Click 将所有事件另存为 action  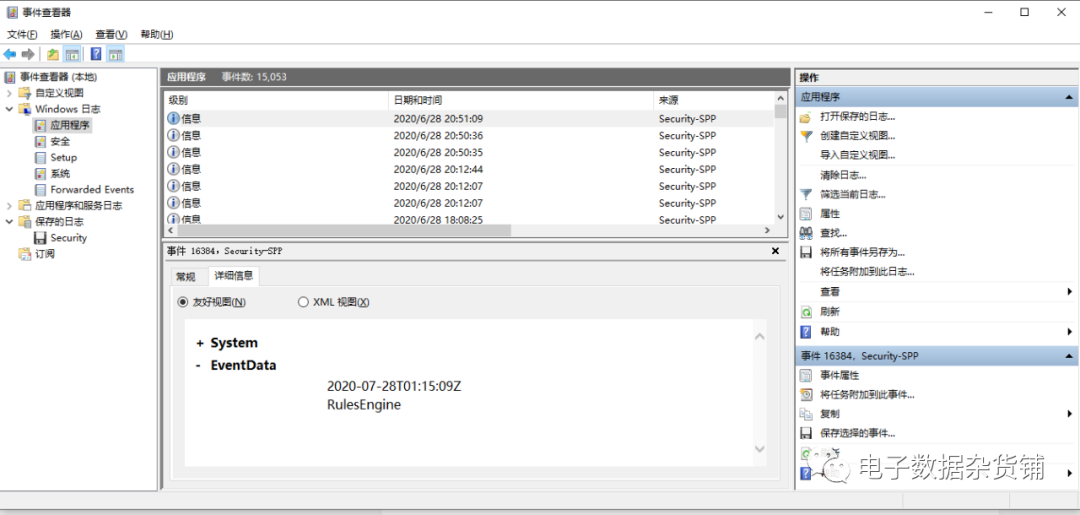pos(862,253)
